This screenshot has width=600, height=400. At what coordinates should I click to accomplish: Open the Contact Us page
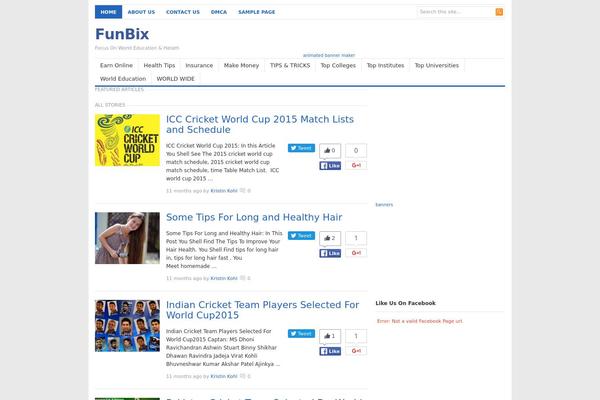pos(183,12)
